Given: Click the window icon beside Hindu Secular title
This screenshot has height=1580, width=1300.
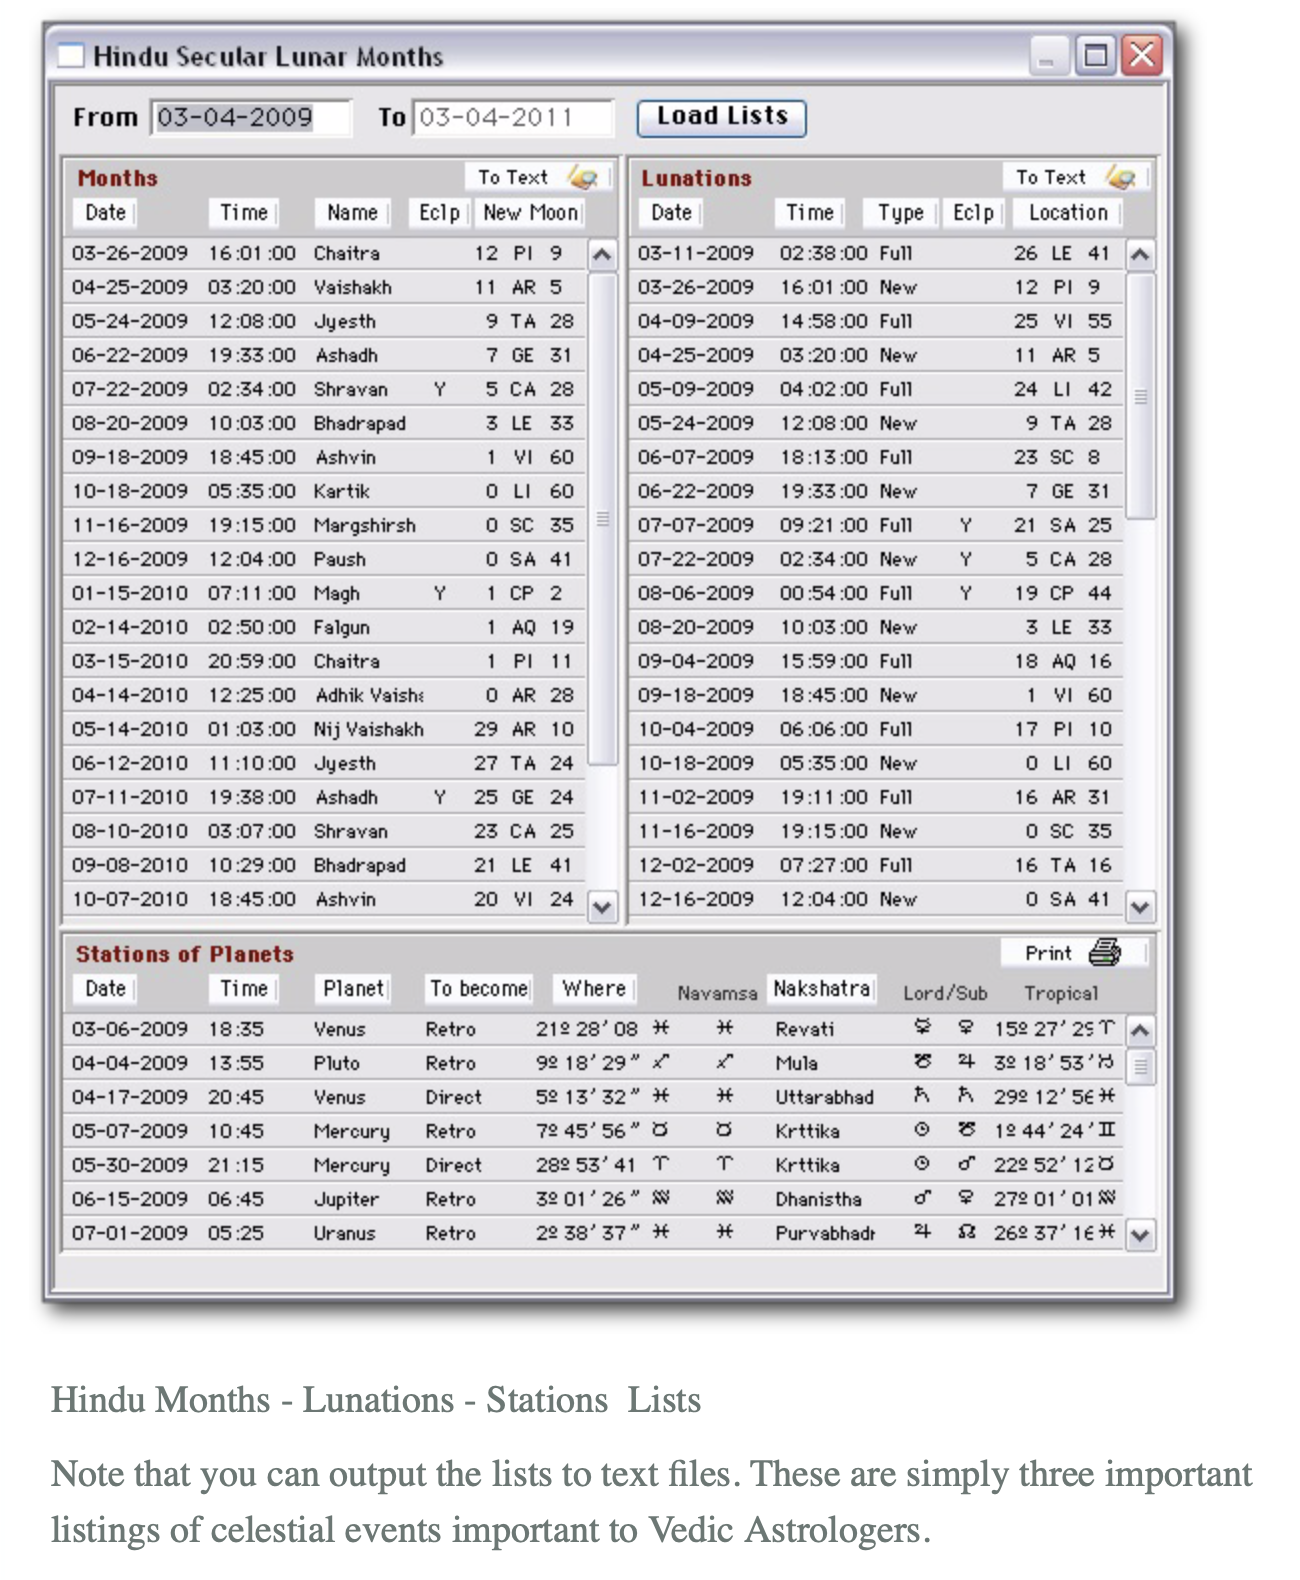Looking at the screenshot, I should 71,56.
